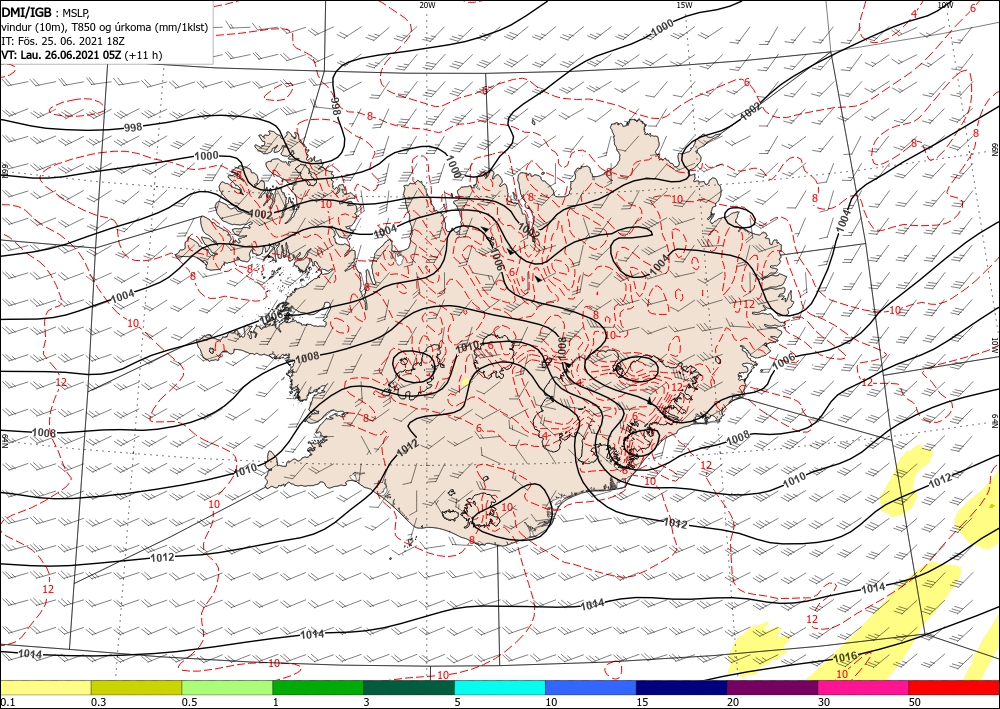Click the legend scale value 5
This screenshot has width=1000, height=709.
[457, 702]
